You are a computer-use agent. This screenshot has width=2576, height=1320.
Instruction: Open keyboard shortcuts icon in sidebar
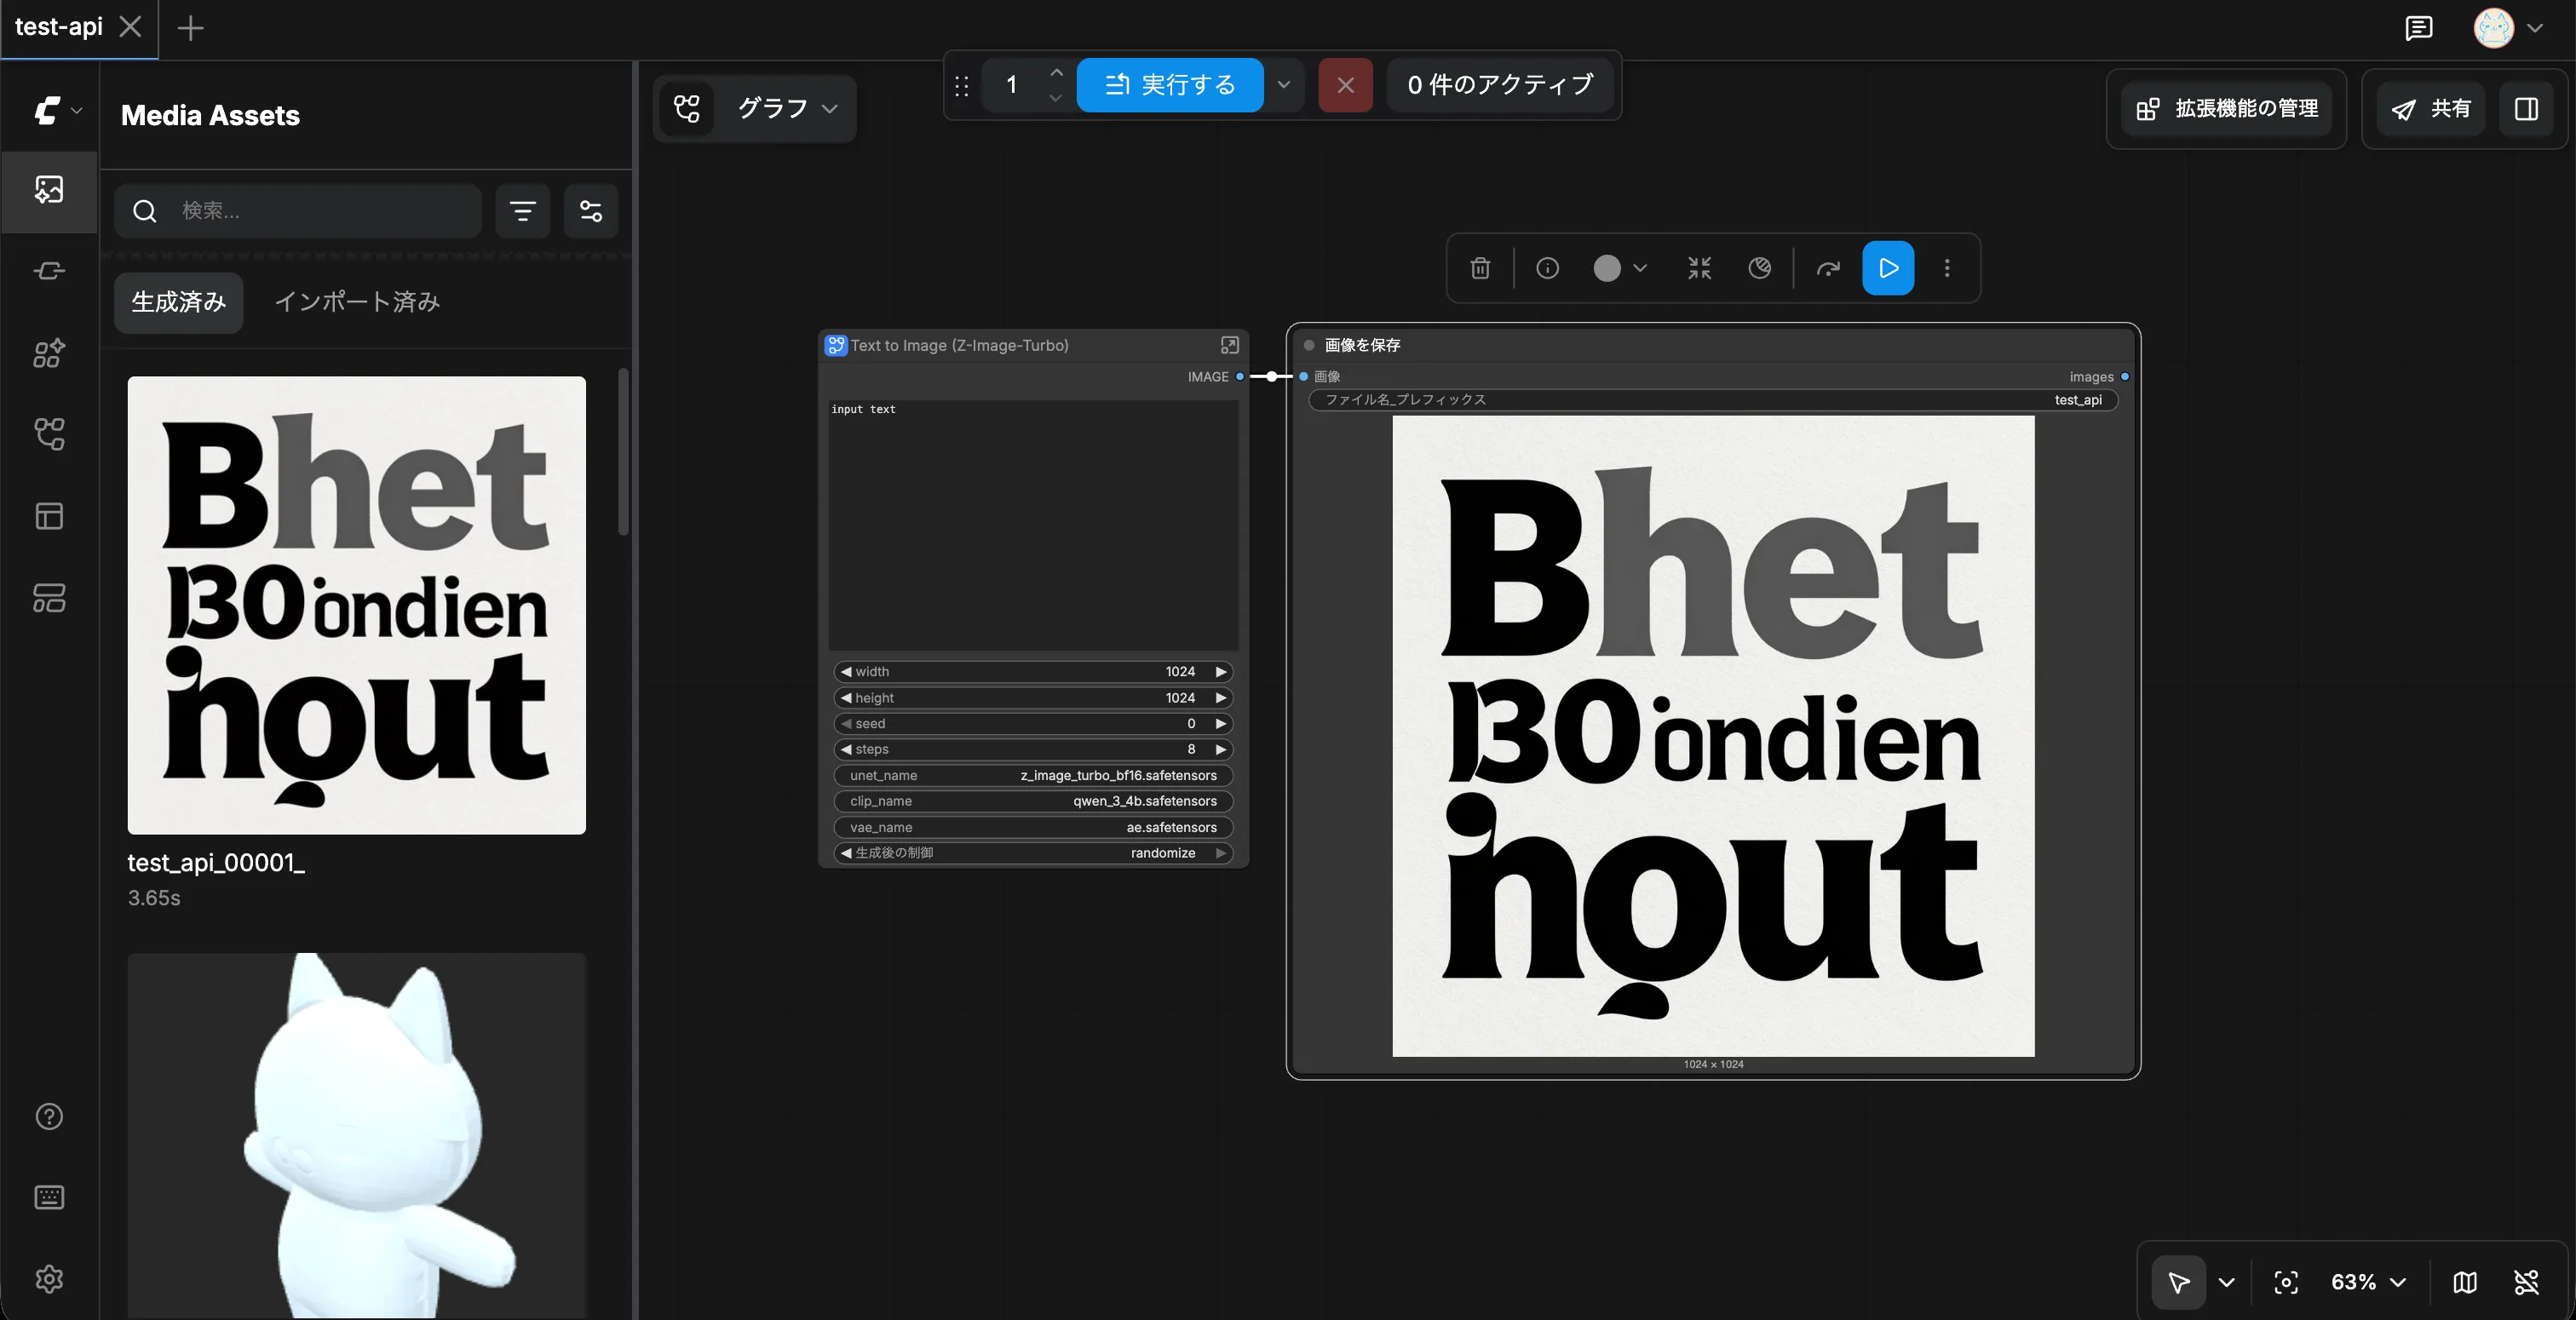(49, 1197)
